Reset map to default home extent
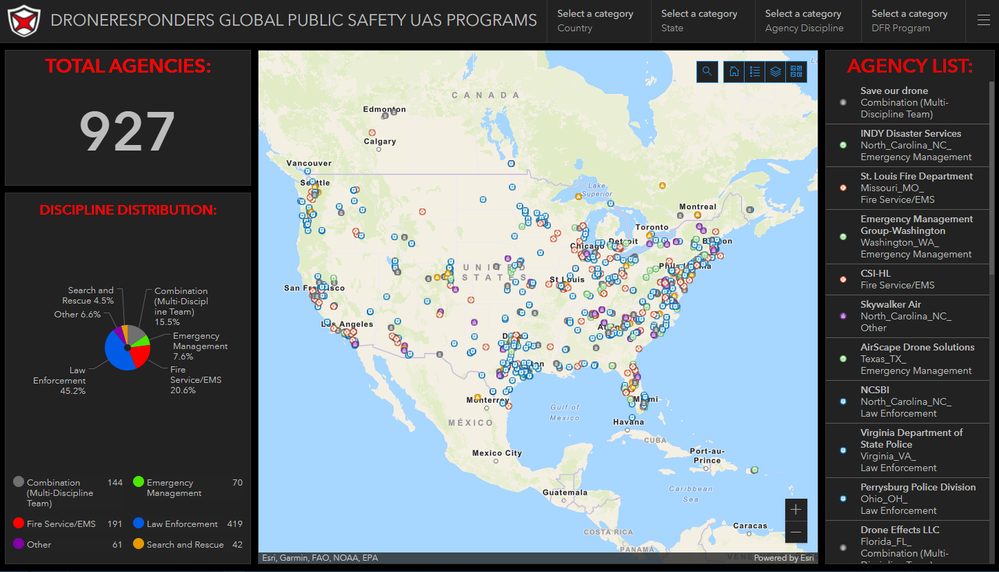 tap(734, 72)
